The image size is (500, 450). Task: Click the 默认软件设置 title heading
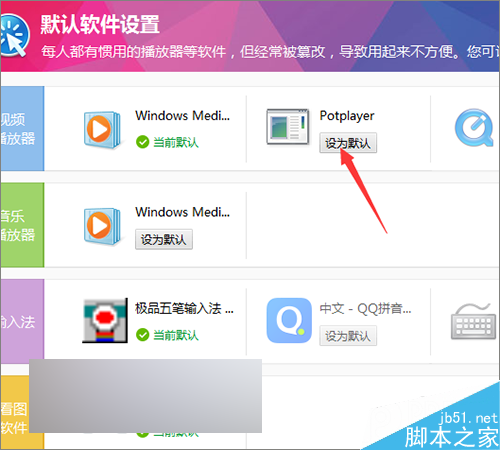click(x=100, y=24)
